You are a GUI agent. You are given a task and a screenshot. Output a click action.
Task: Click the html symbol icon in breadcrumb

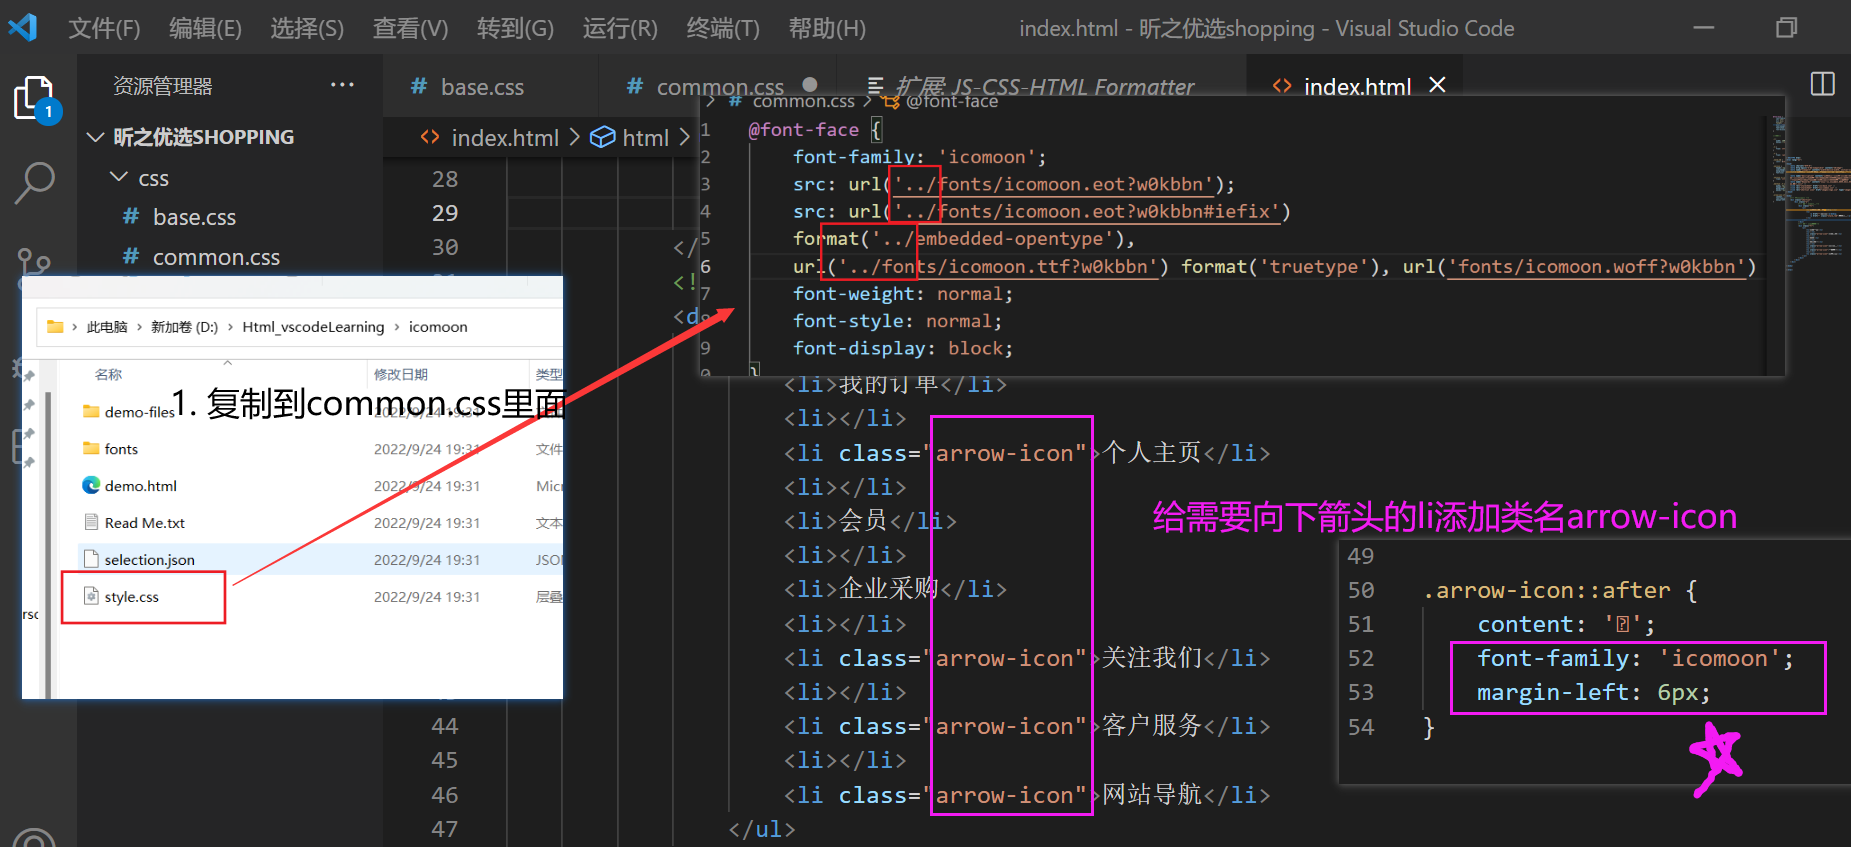602,137
